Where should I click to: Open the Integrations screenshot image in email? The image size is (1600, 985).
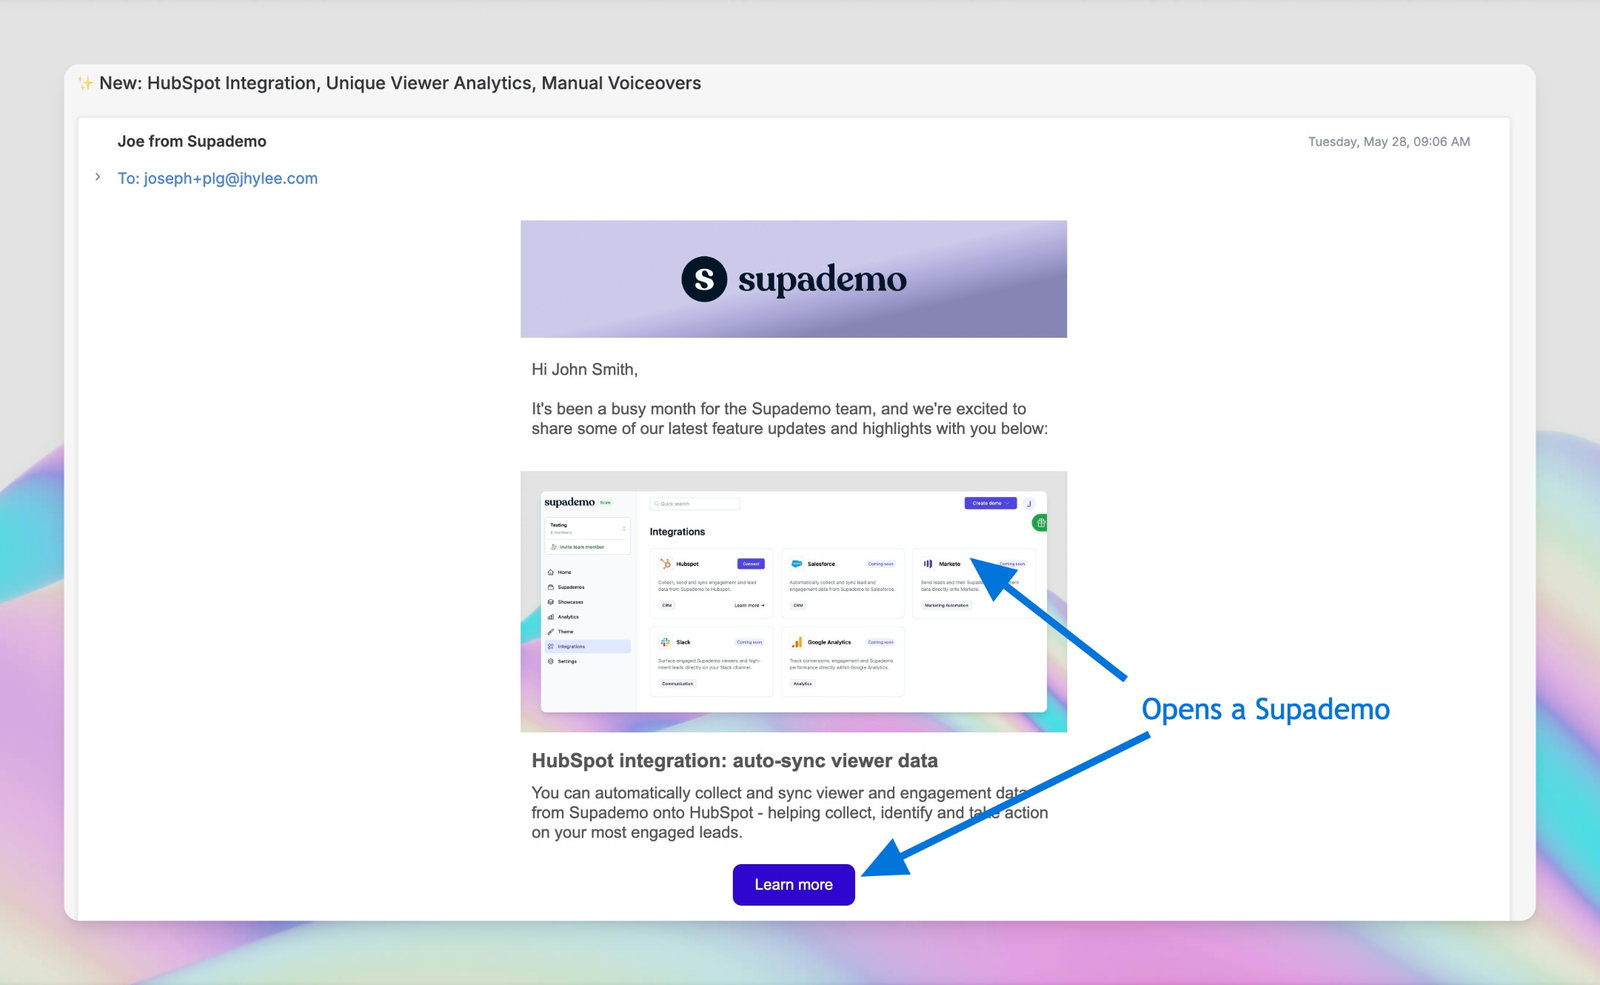tap(793, 602)
